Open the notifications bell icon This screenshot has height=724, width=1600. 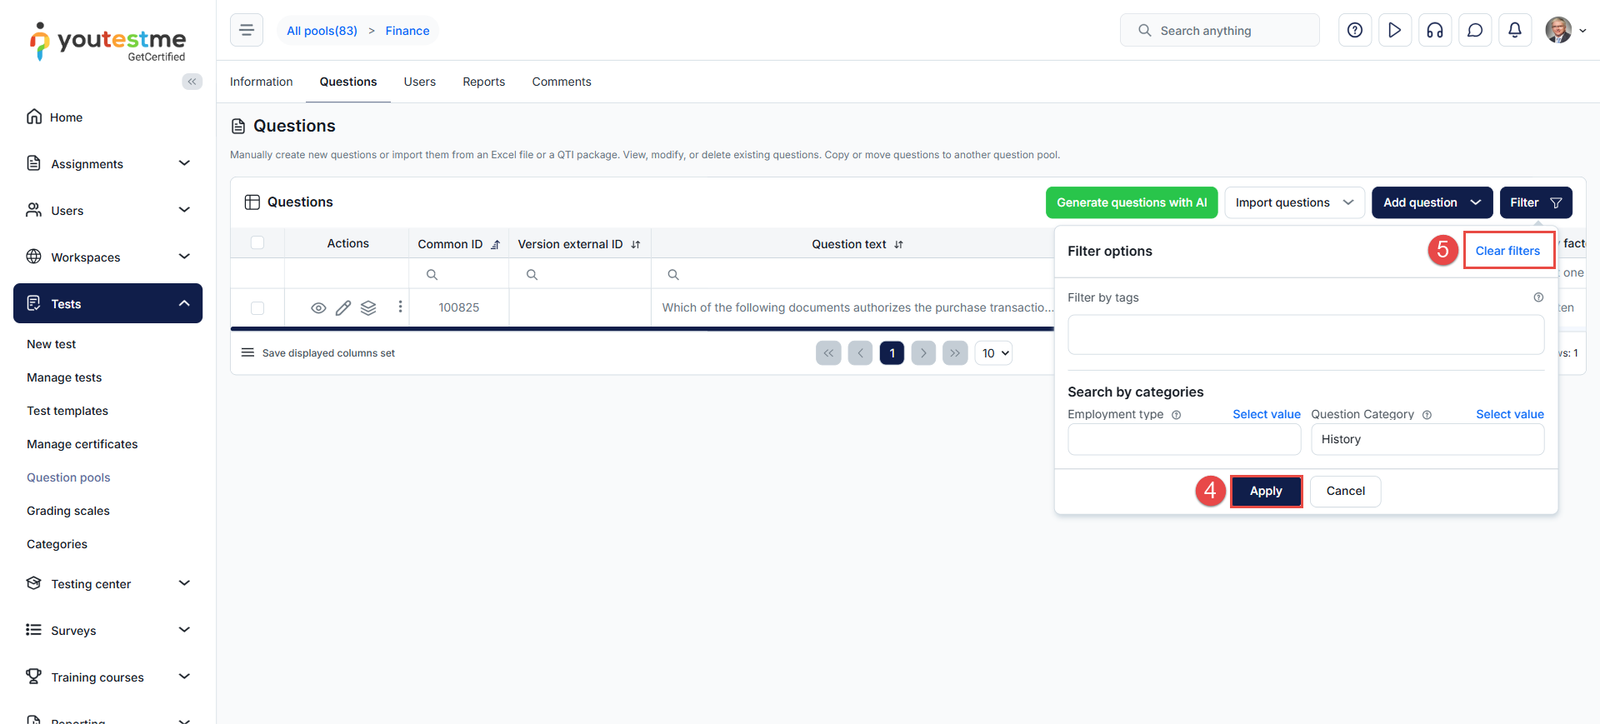1514,30
